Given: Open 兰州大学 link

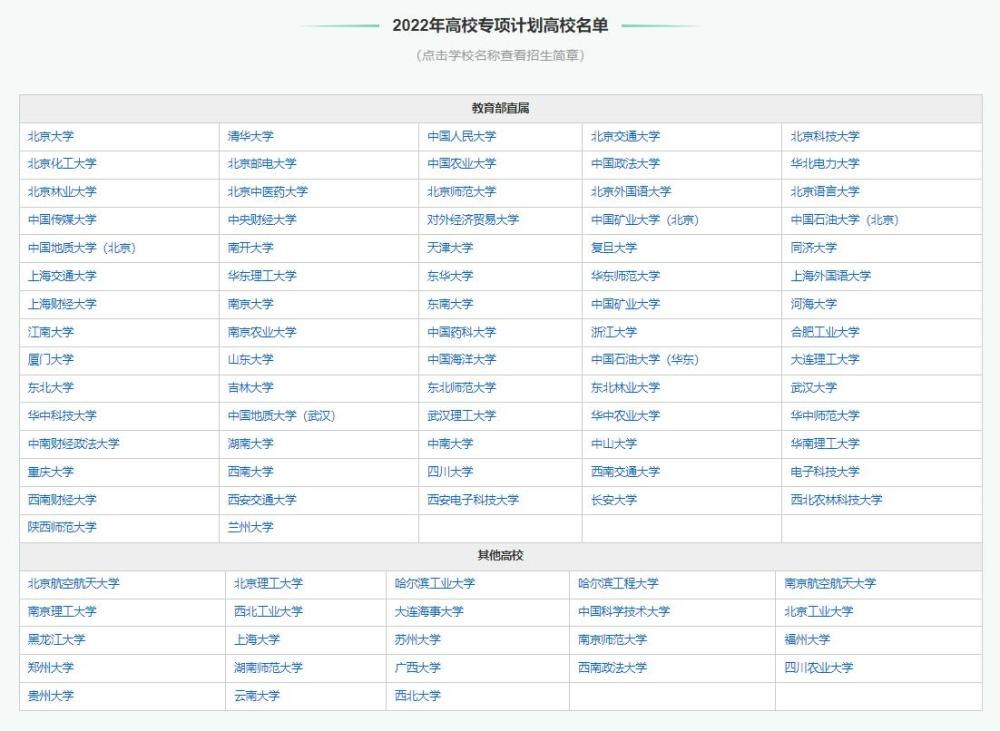Looking at the screenshot, I should [x=251, y=528].
